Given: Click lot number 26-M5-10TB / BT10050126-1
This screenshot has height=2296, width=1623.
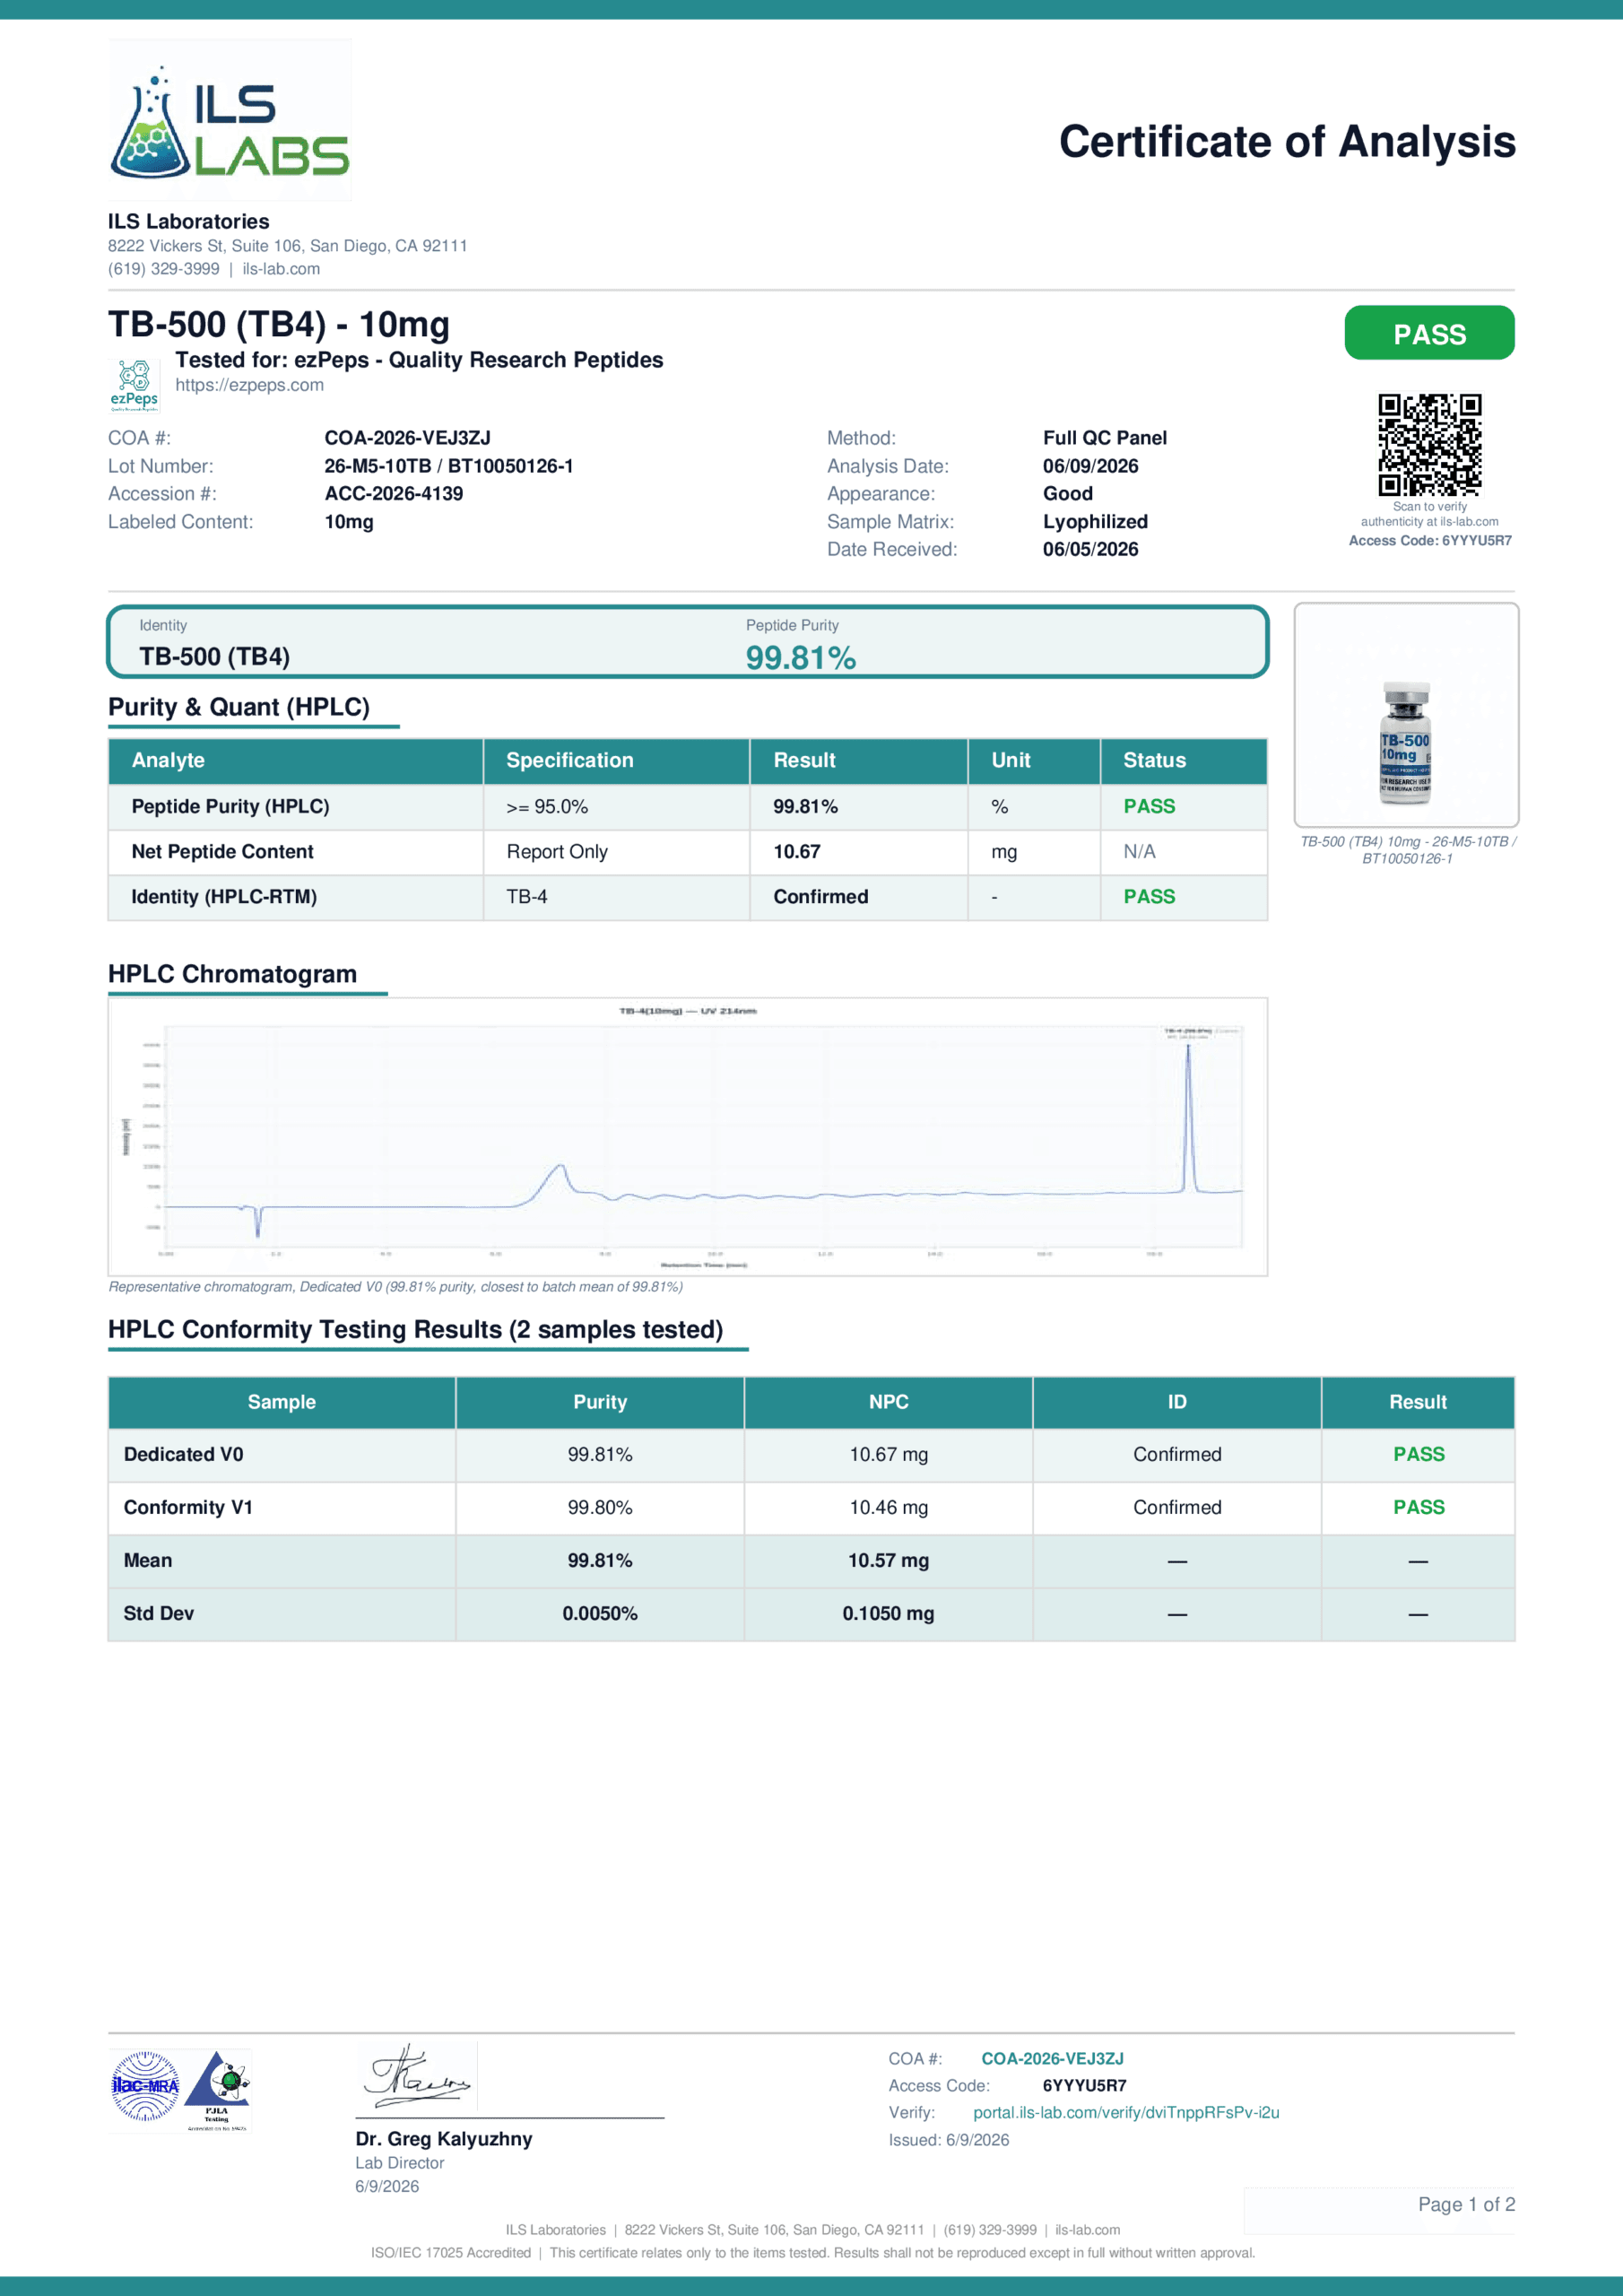Looking at the screenshot, I should point(448,466).
